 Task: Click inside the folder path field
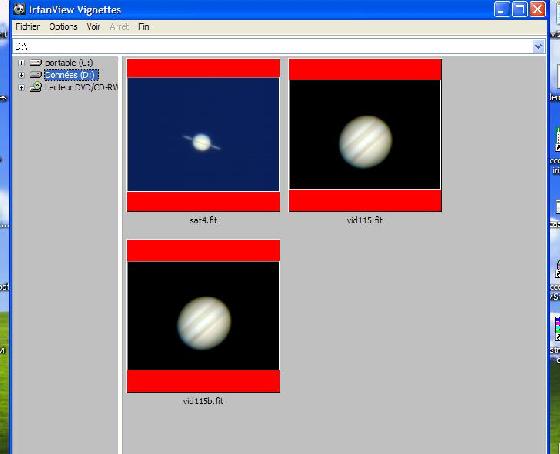click(273, 46)
